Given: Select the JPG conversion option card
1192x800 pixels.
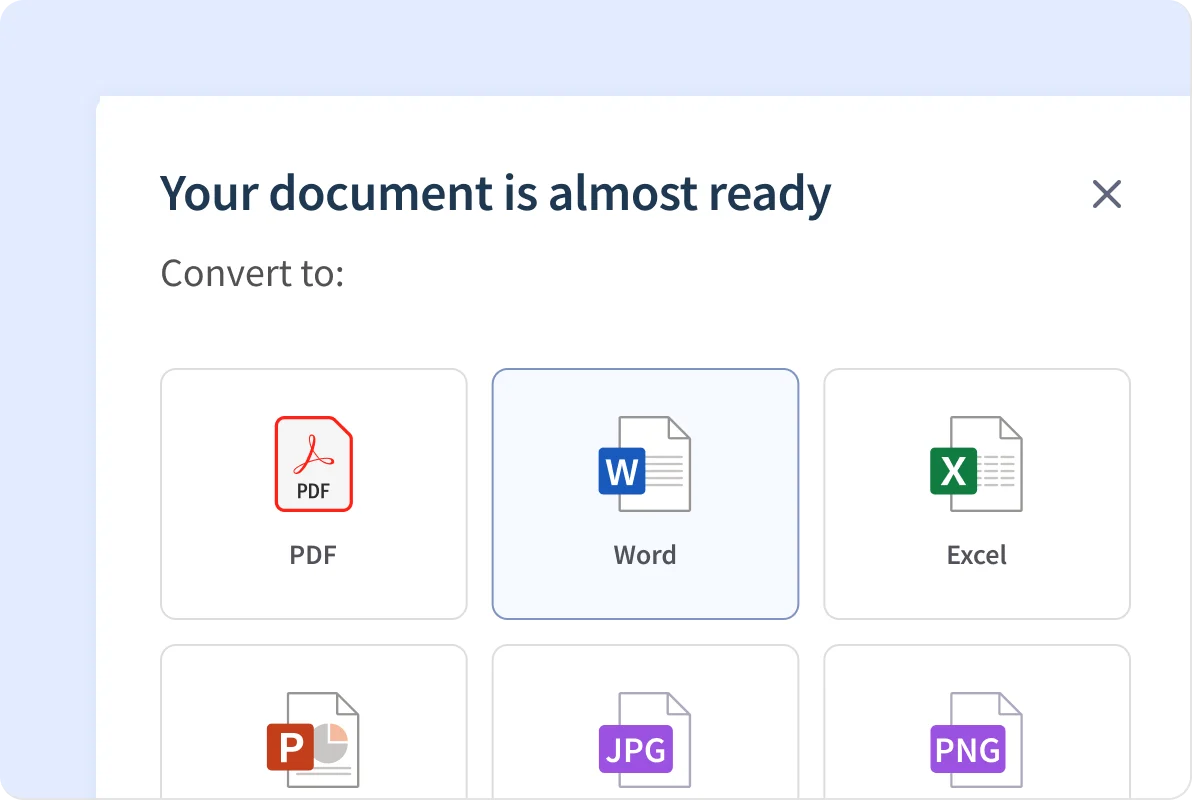Looking at the screenshot, I should (x=645, y=730).
